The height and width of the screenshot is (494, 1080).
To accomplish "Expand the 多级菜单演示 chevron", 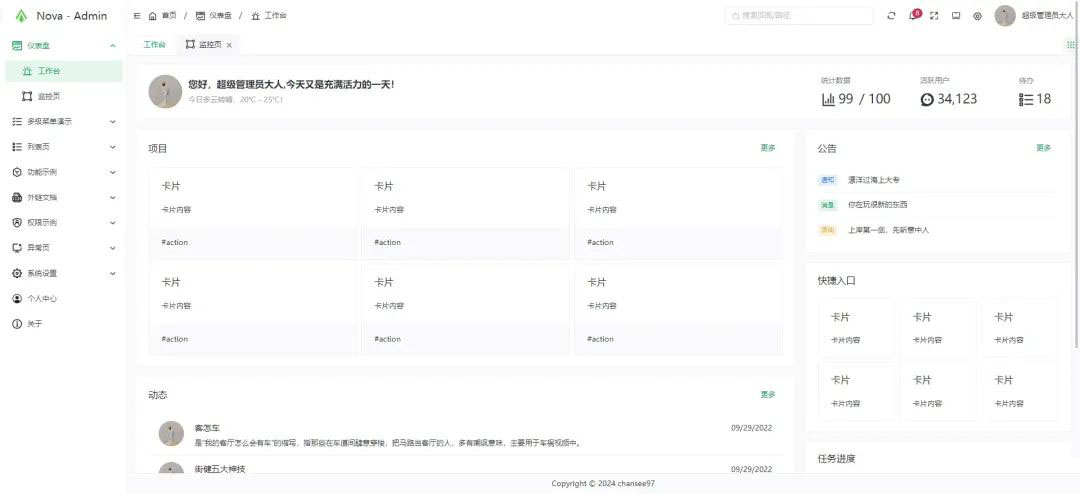I will [113, 122].
